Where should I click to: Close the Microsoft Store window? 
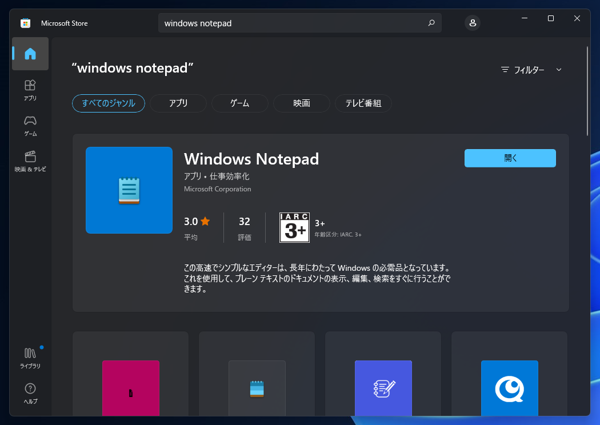[x=577, y=18]
